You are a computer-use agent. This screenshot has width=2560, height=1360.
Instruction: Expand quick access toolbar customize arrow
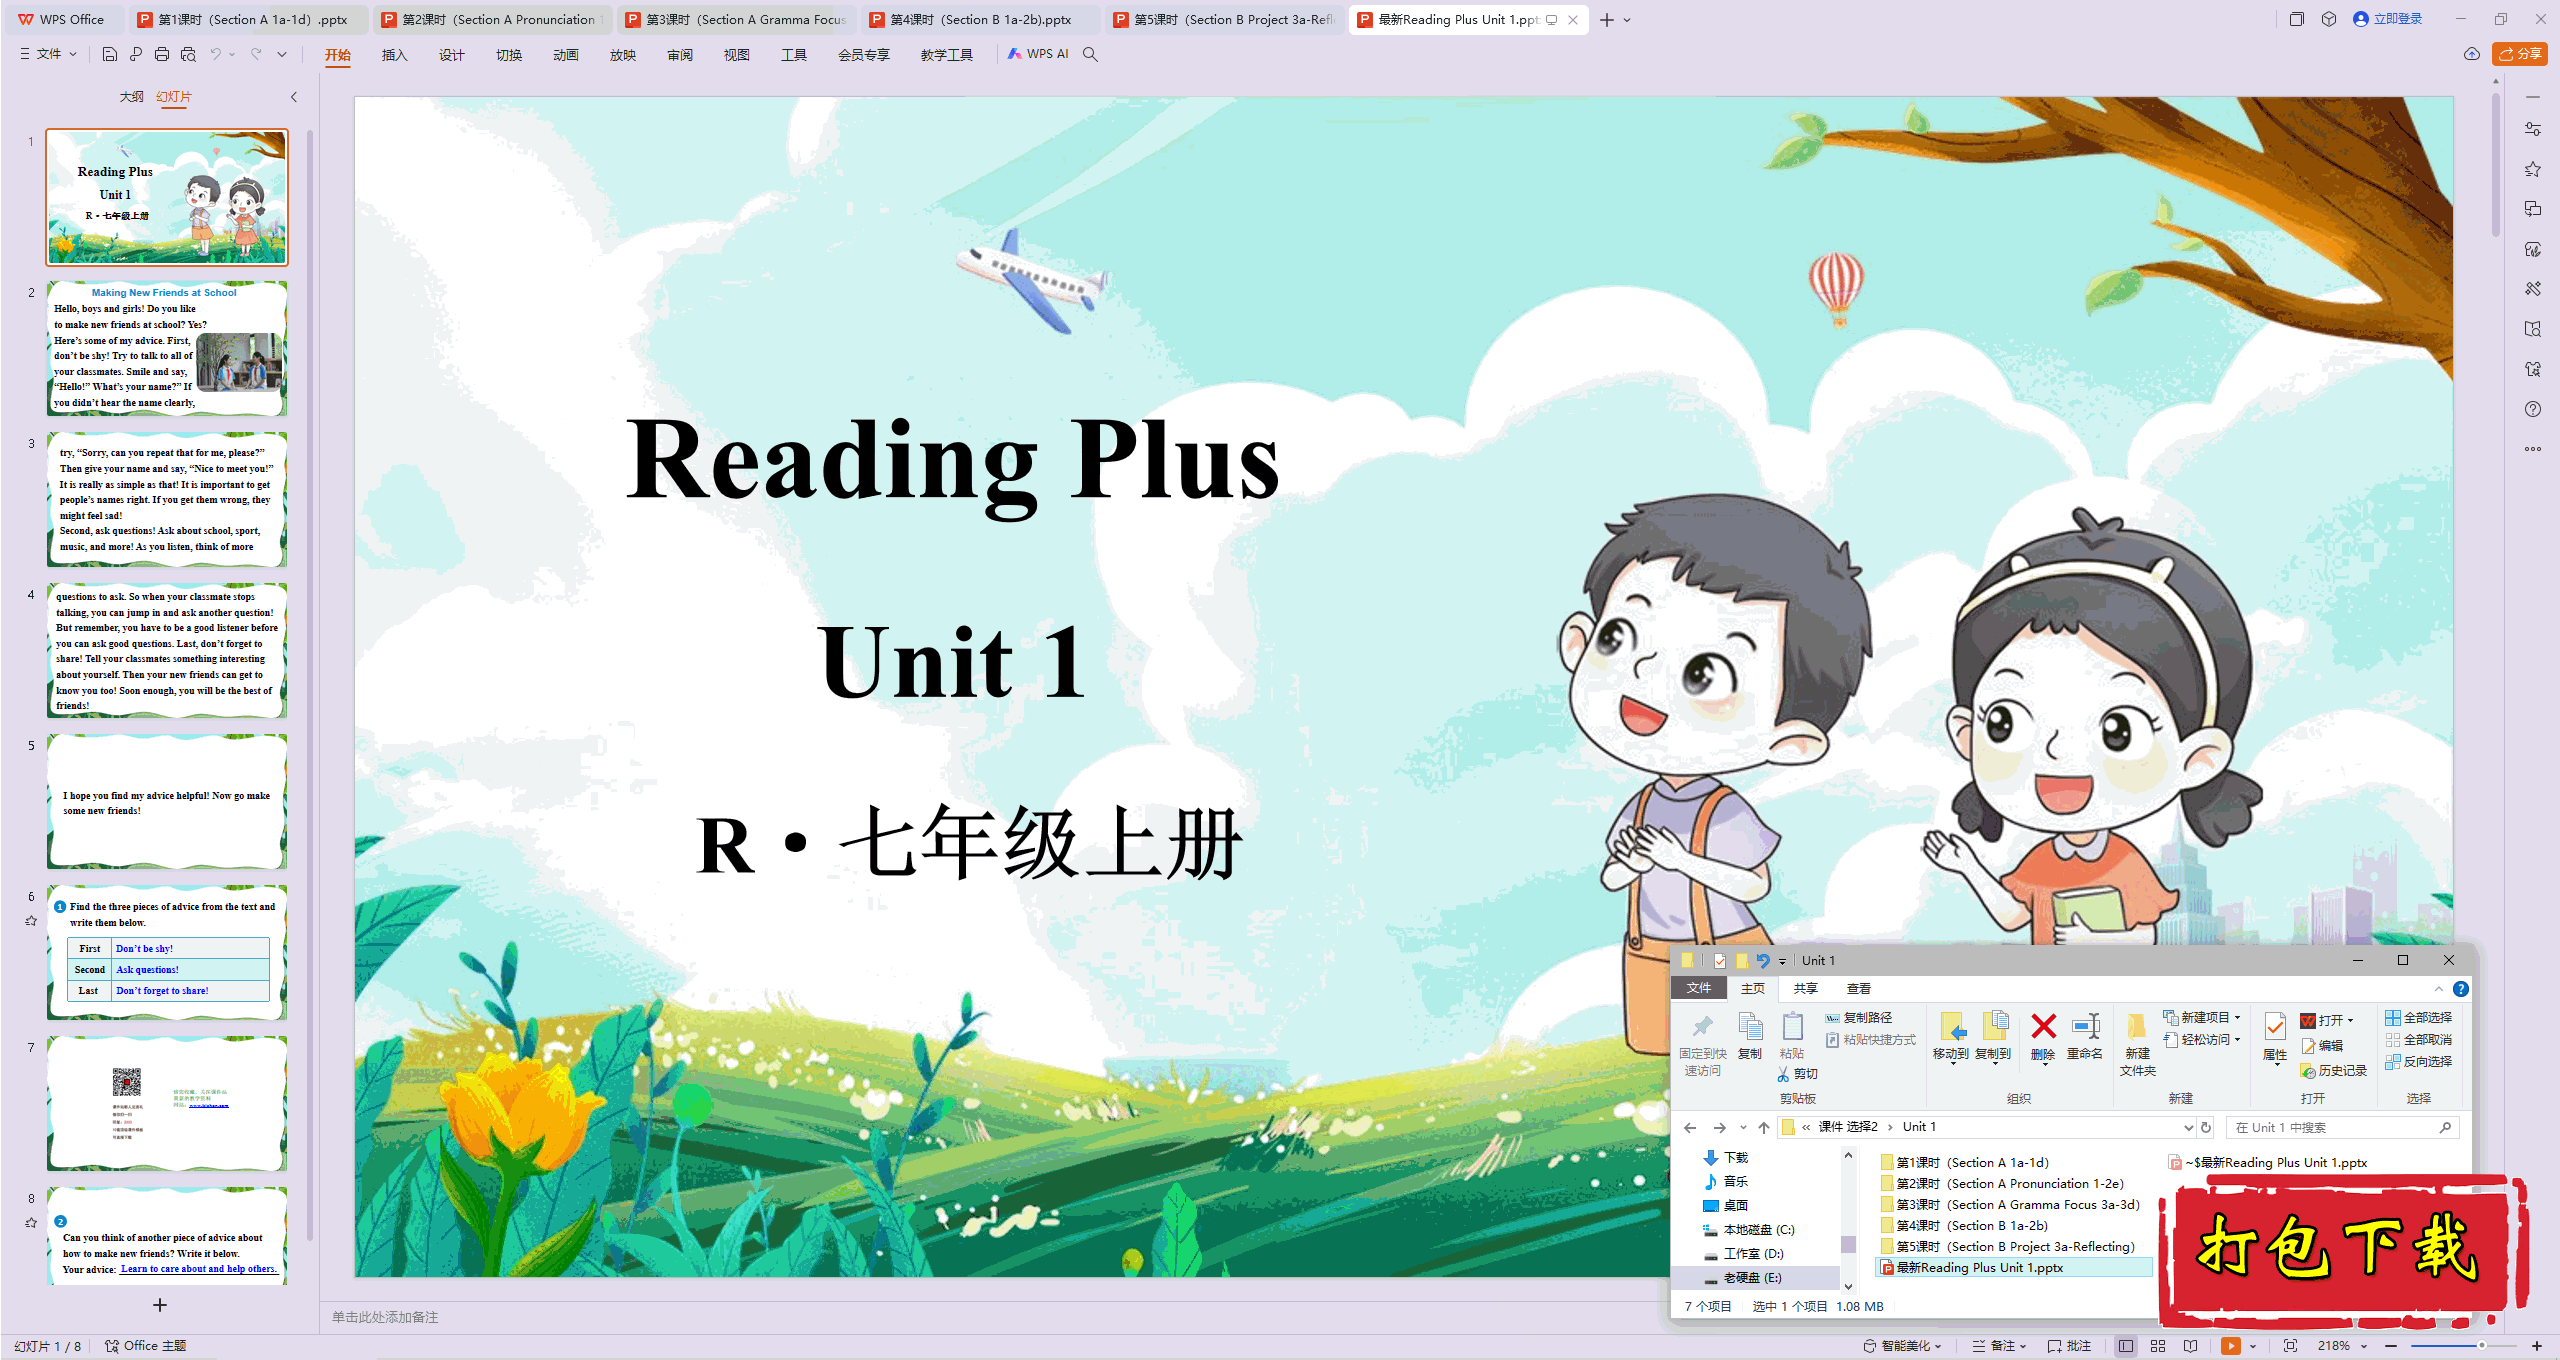282,54
